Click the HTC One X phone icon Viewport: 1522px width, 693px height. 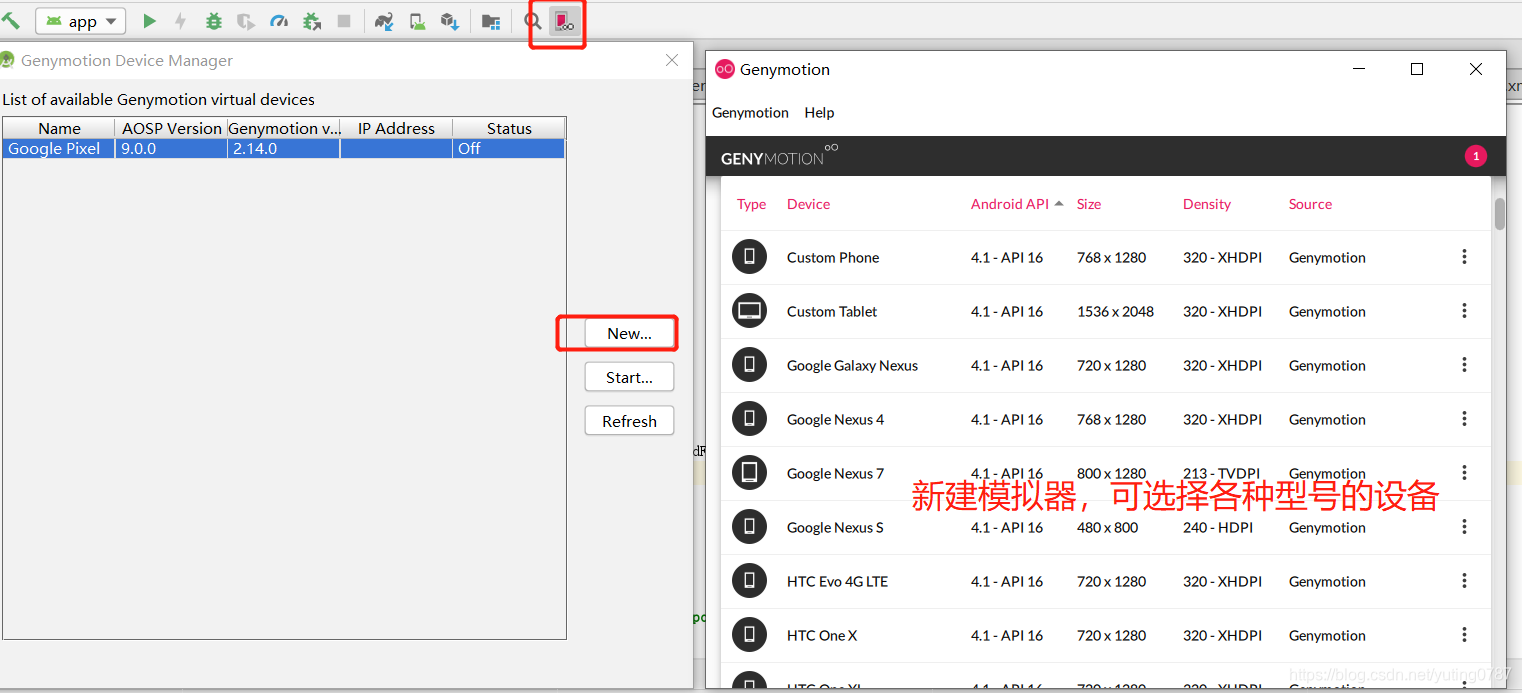pyautogui.click(x=749, y=635)
